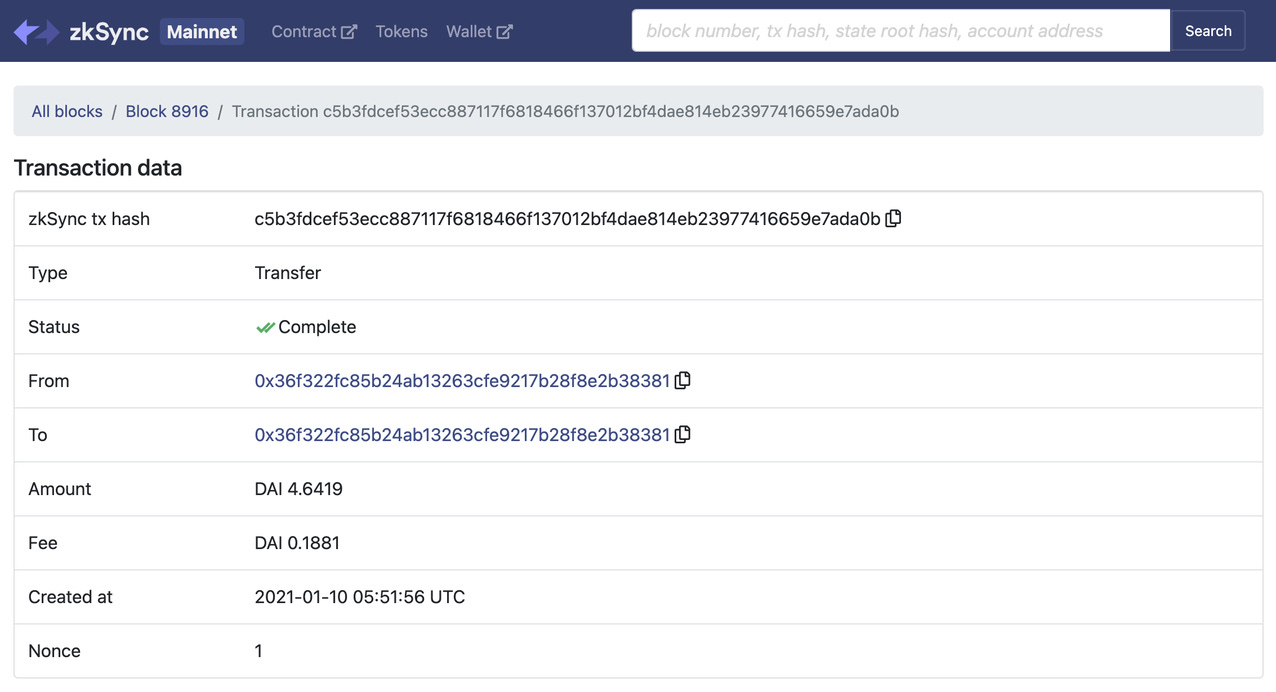Copy the From address
This screenshot has width=1276, height=692.
(x=683, y=380)
